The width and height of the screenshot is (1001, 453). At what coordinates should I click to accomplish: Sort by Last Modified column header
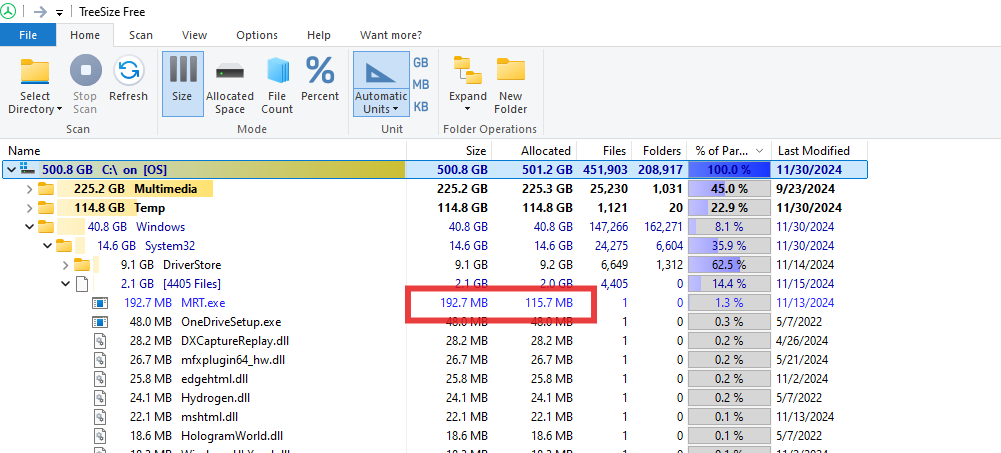tap(819, 151)
